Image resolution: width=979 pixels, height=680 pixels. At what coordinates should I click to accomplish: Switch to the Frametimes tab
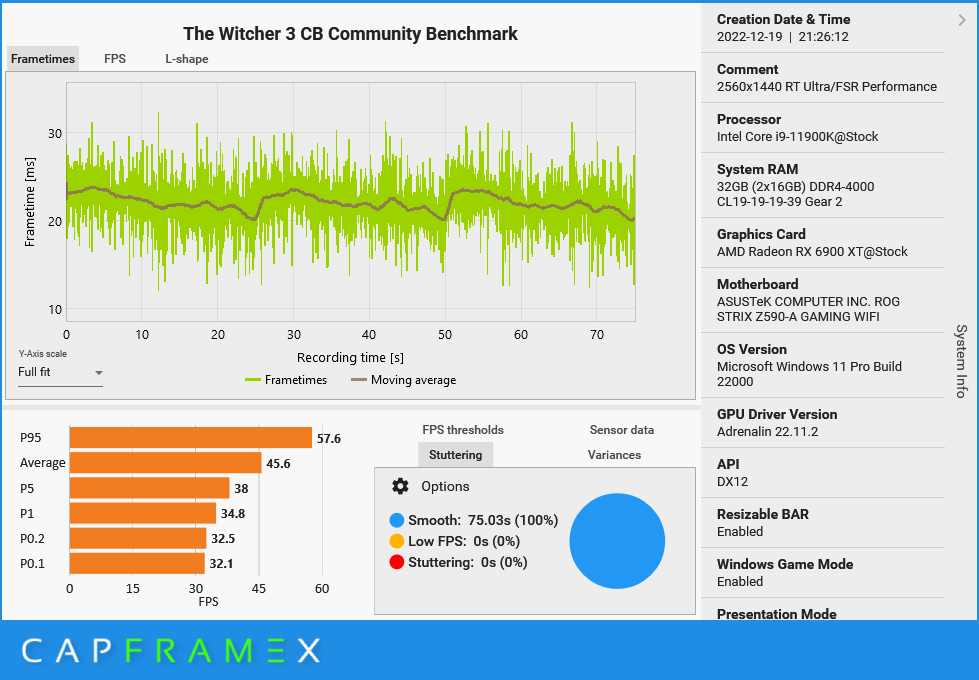42,59
